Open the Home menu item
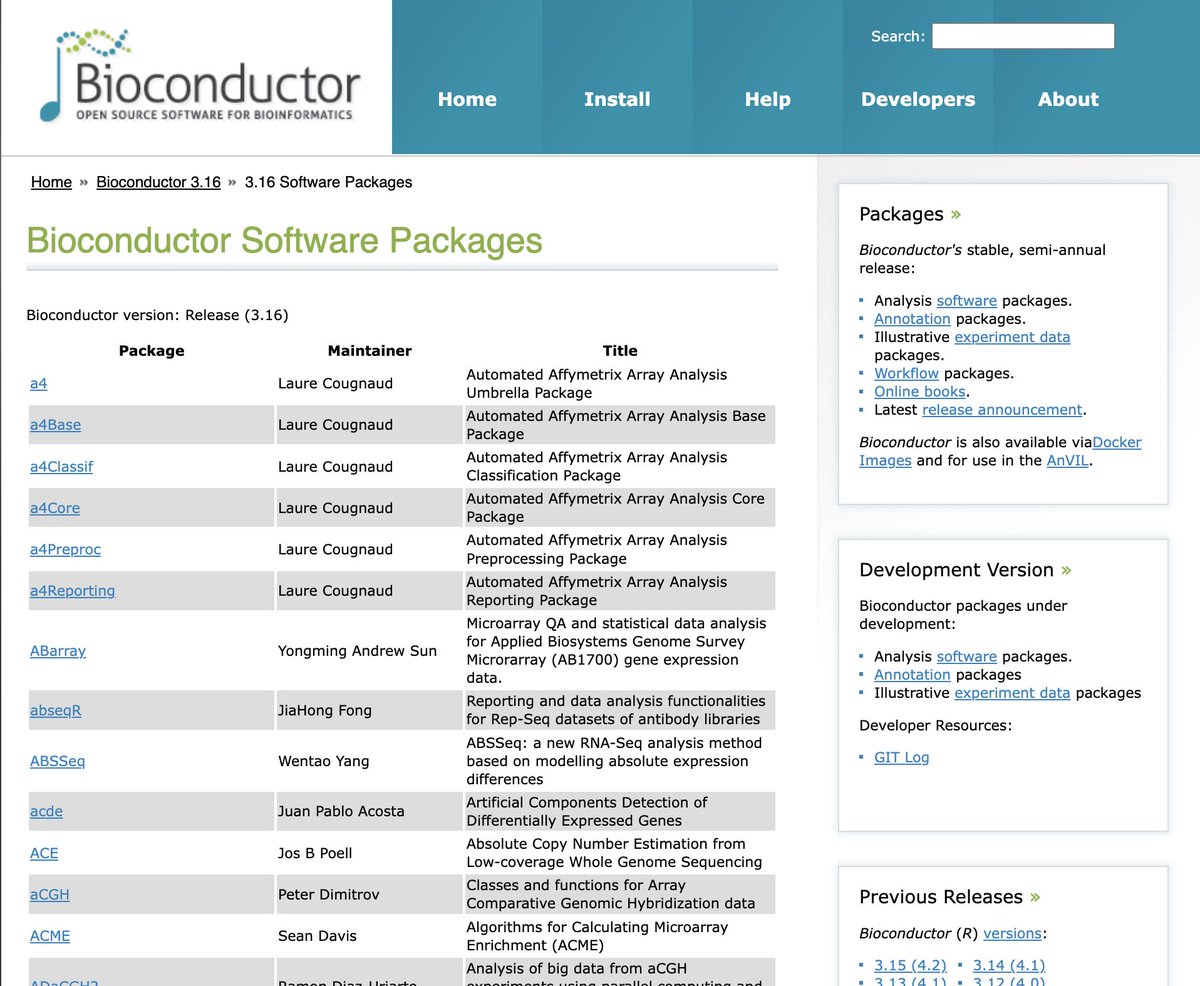This screenshot has width=1200, height=986. click(467, 99)
